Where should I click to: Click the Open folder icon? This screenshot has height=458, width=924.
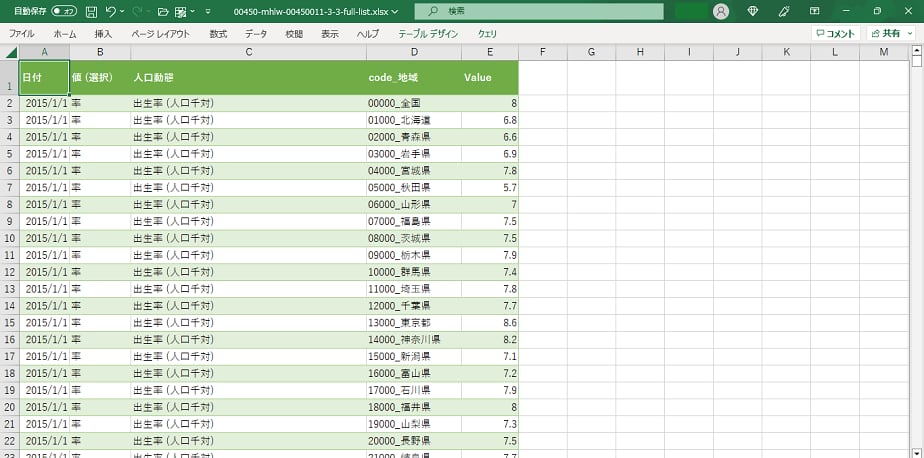tap(163, 11)
